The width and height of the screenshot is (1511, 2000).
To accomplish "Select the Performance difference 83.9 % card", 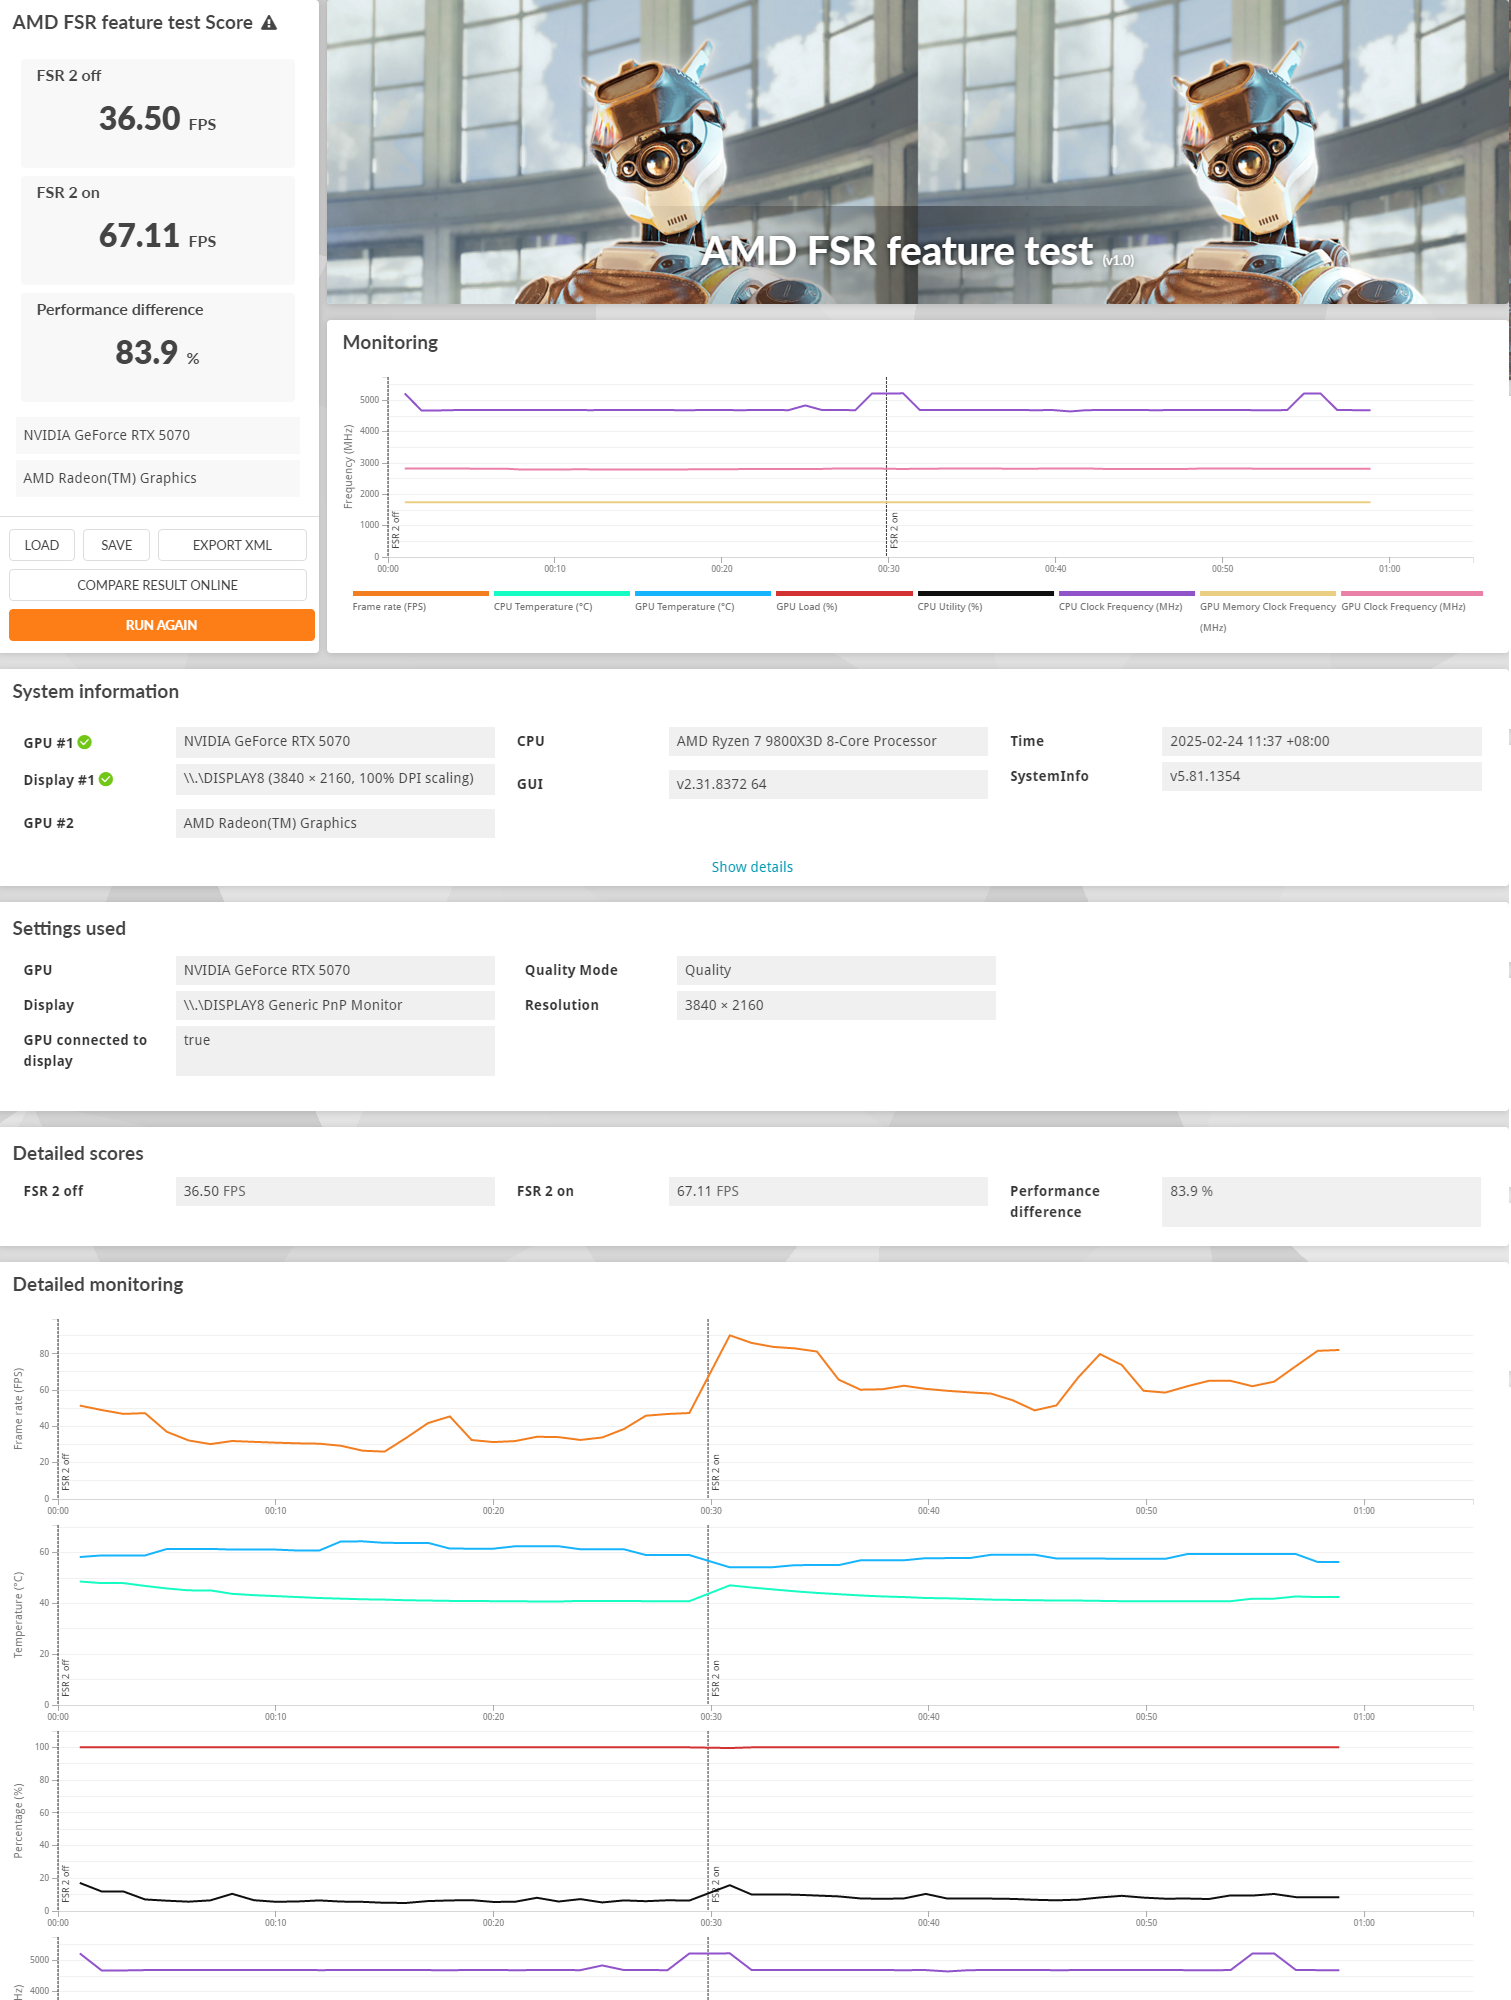I will pos(158,347).
